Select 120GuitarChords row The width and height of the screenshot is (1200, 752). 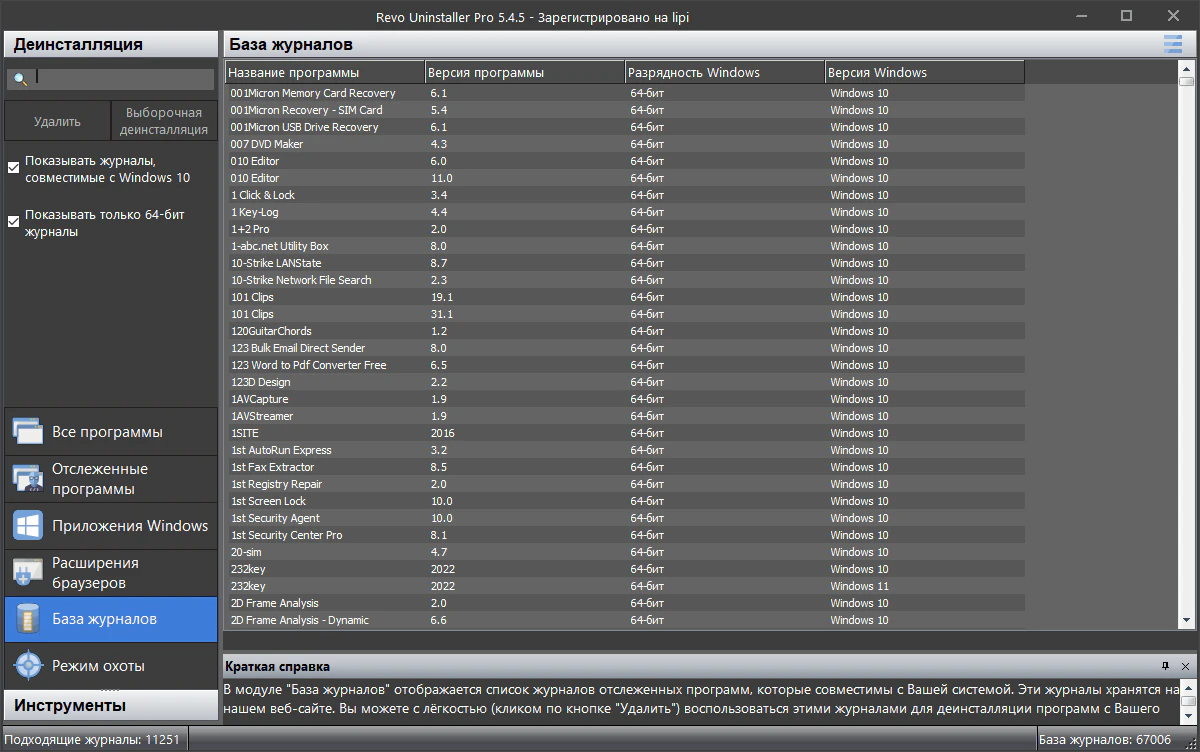[x=625, y=331]
